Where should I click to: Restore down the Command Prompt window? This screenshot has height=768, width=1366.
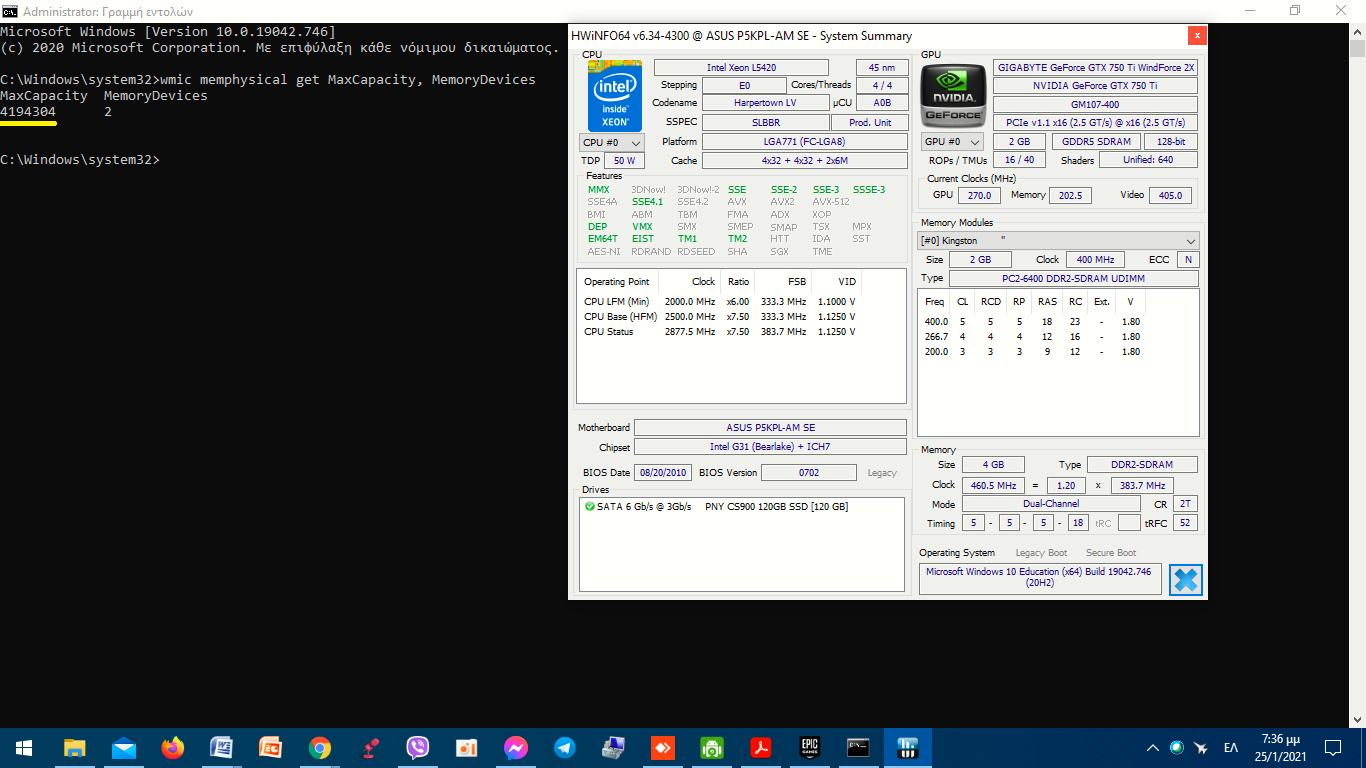click(1295, 11)
